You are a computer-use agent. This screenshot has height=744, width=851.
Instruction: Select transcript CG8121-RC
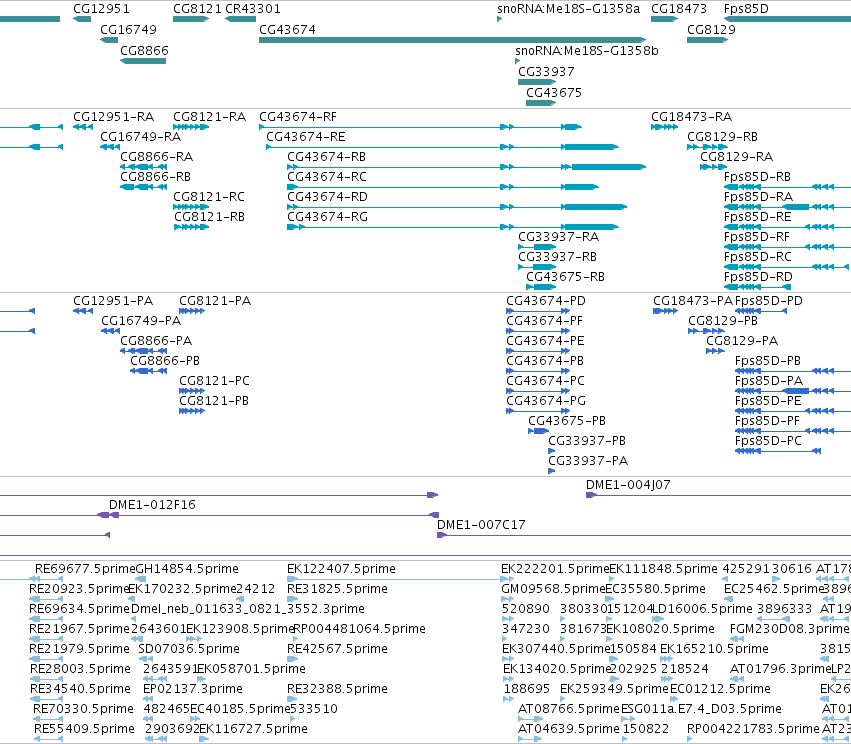(209, 197)
